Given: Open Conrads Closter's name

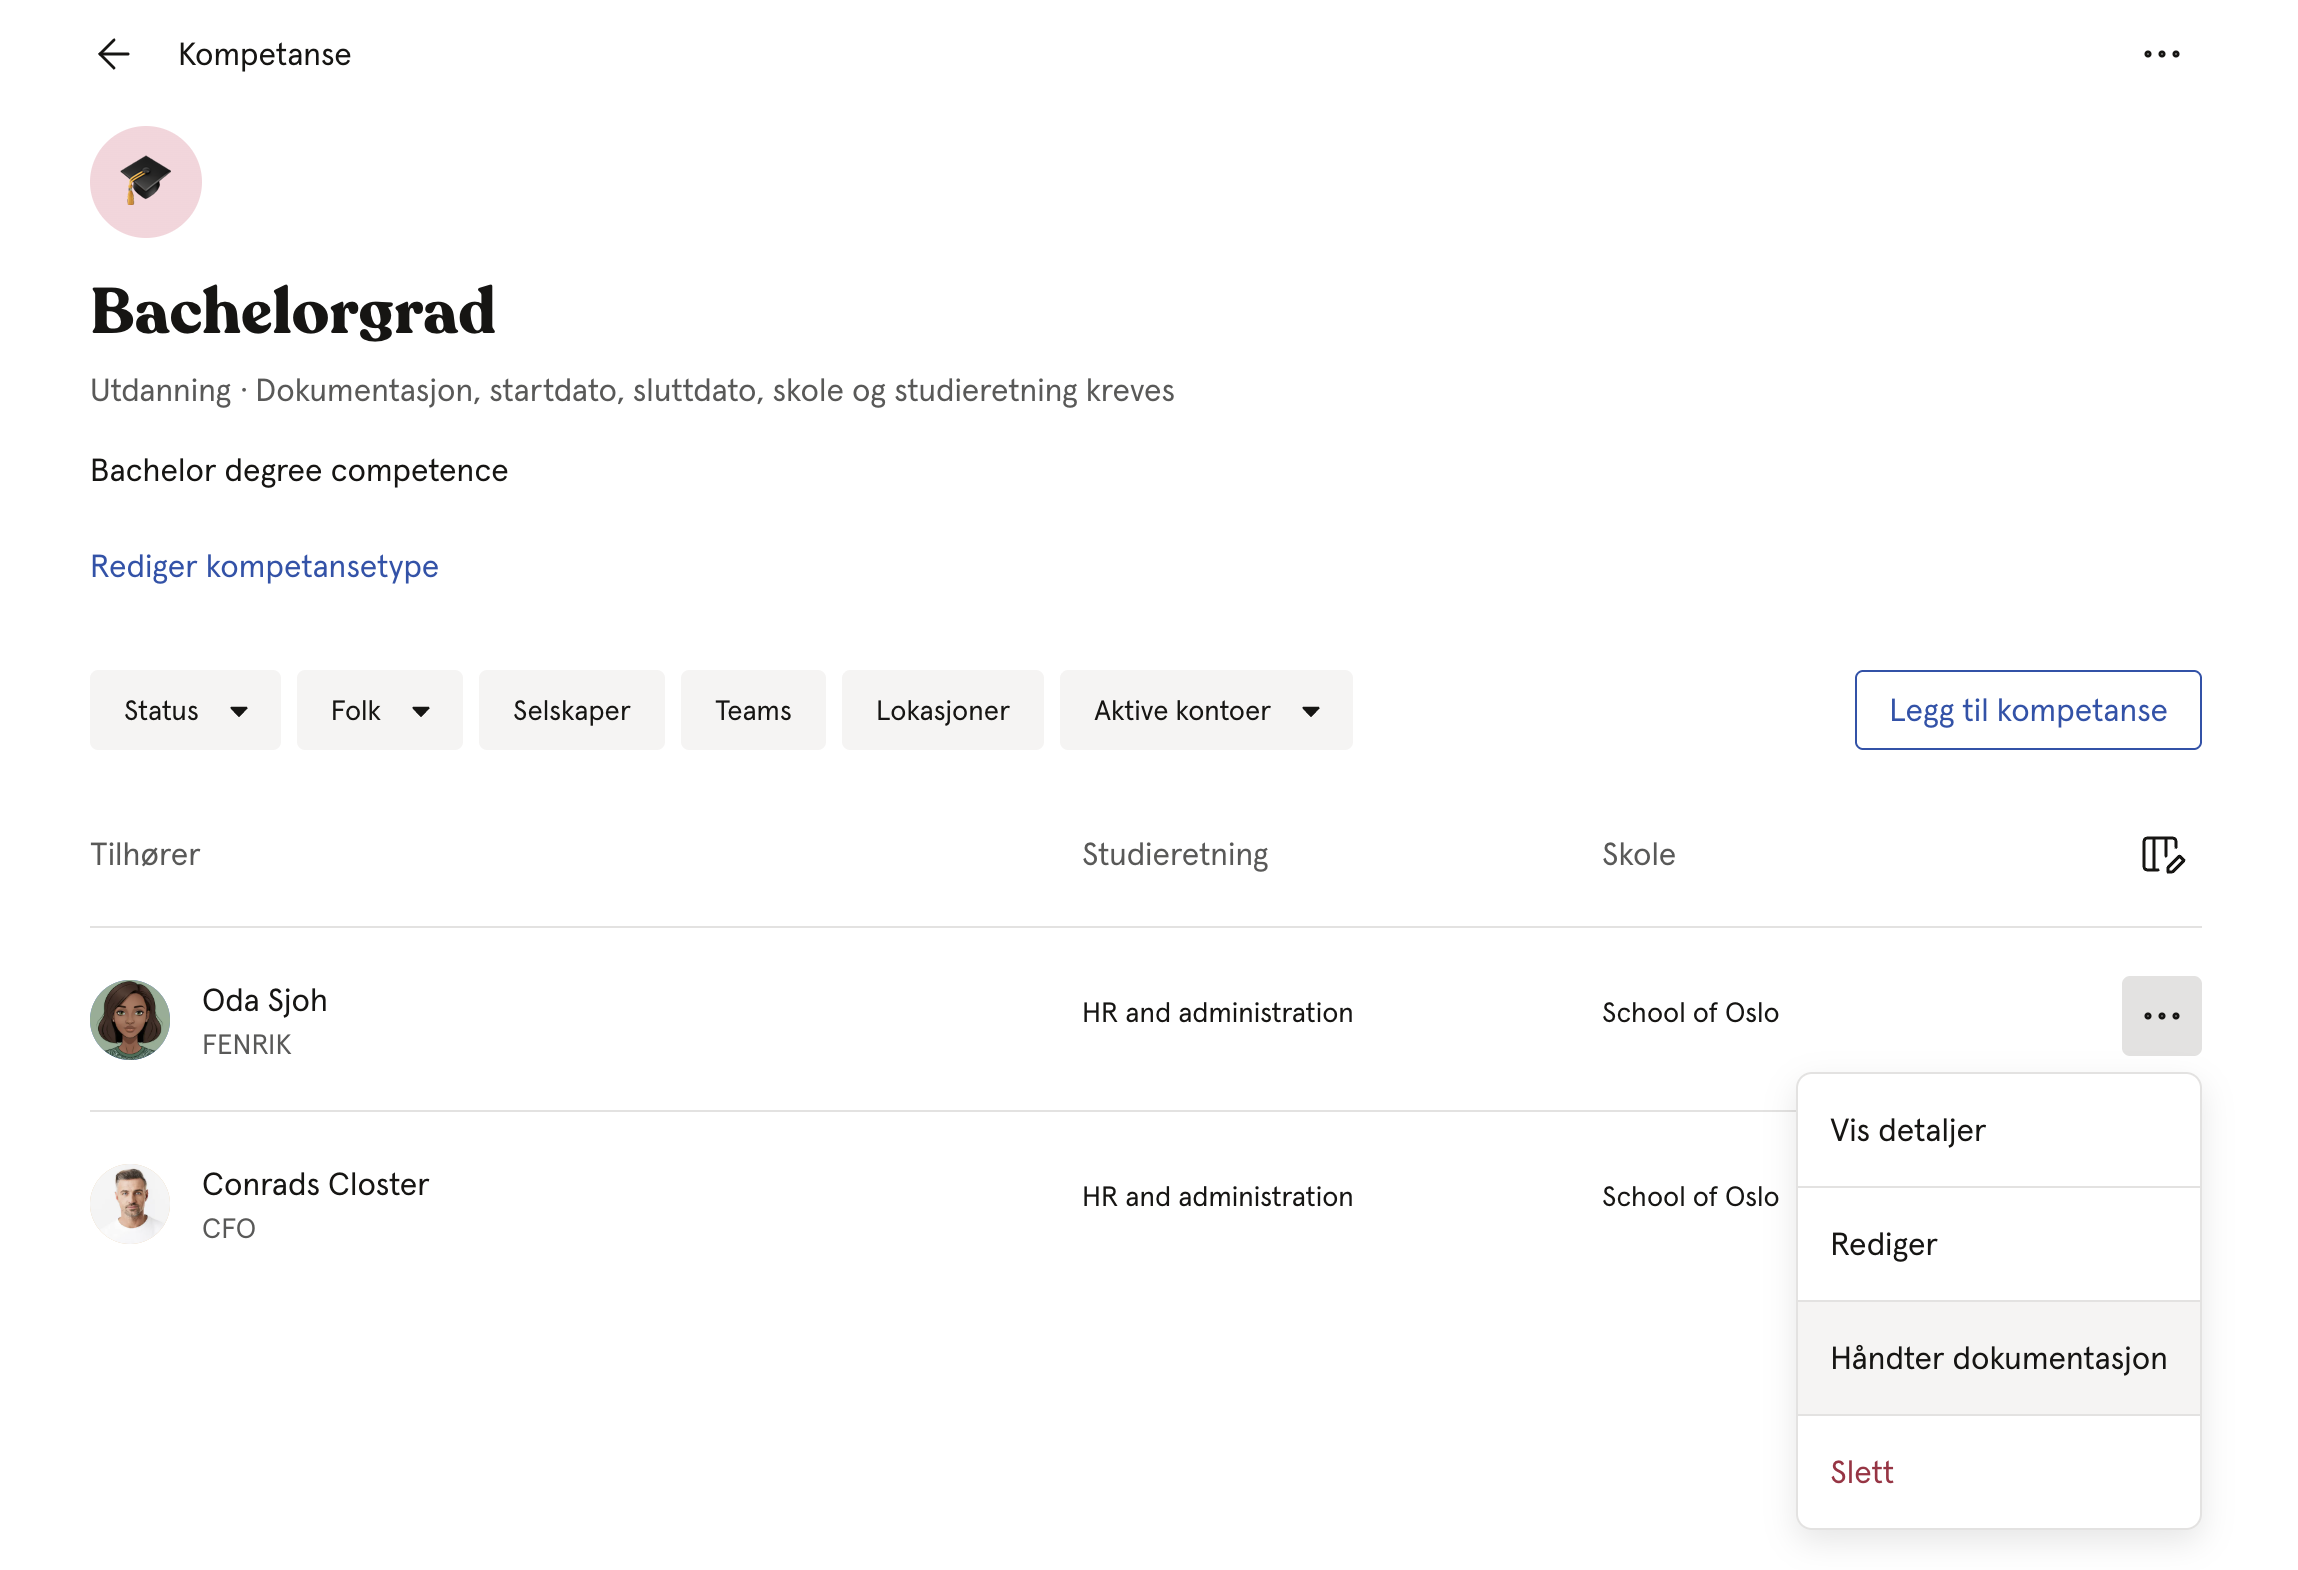Looking at the screenshot, I should point(315,1184).
